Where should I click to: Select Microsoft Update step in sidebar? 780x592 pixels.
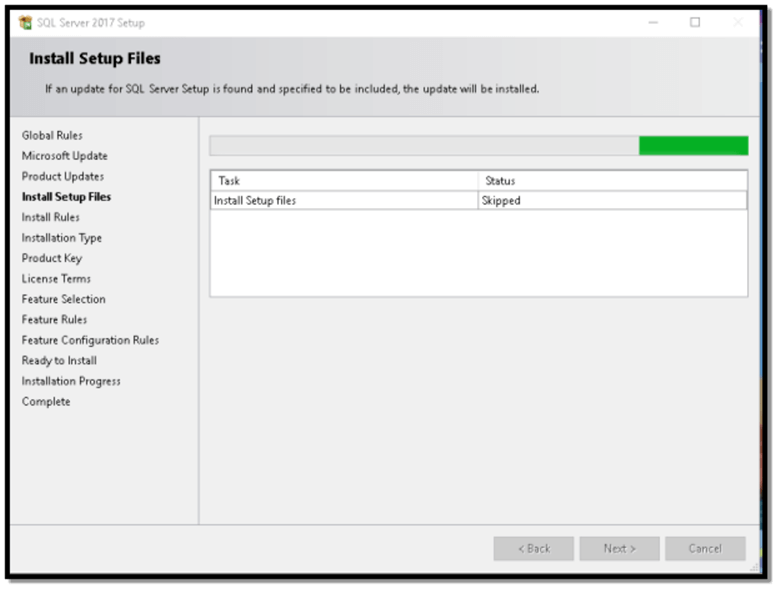pos(65,156)
